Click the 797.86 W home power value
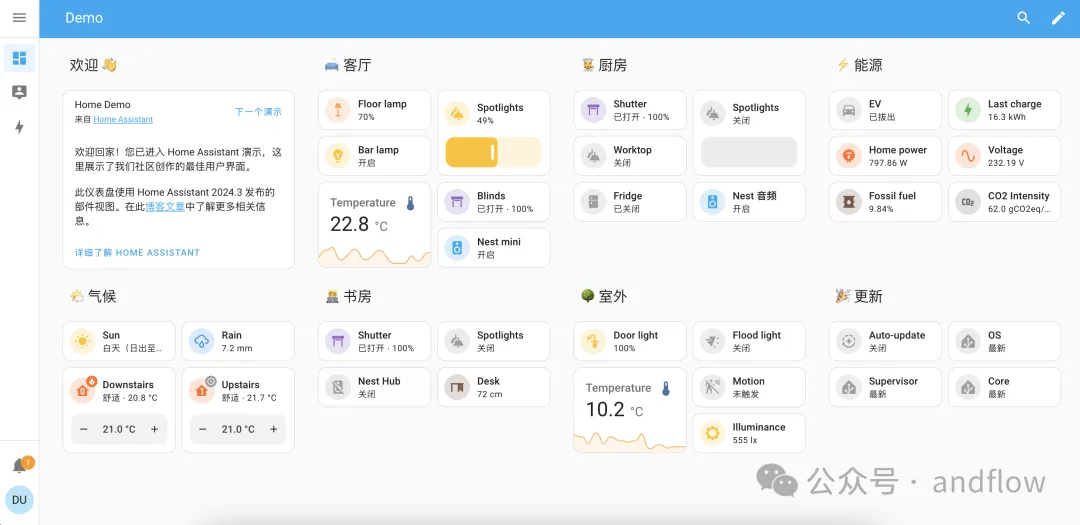The height and width of the screenshot is (525, 1080). pos(889,163)
